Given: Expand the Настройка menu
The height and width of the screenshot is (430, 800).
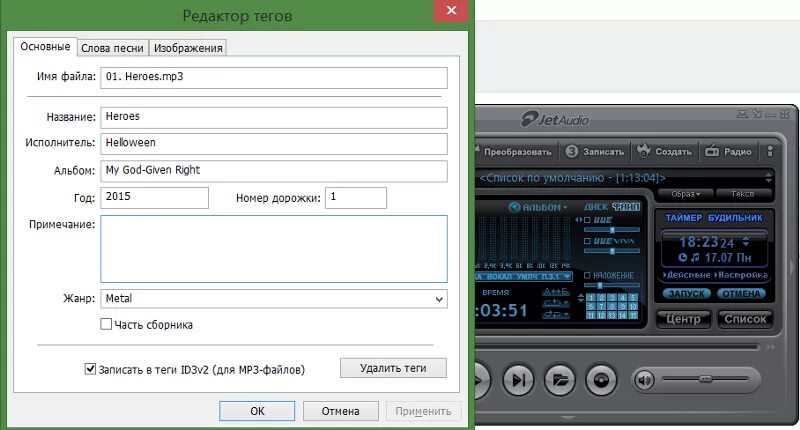Looking at the screenshot, I should pos(741,275).
